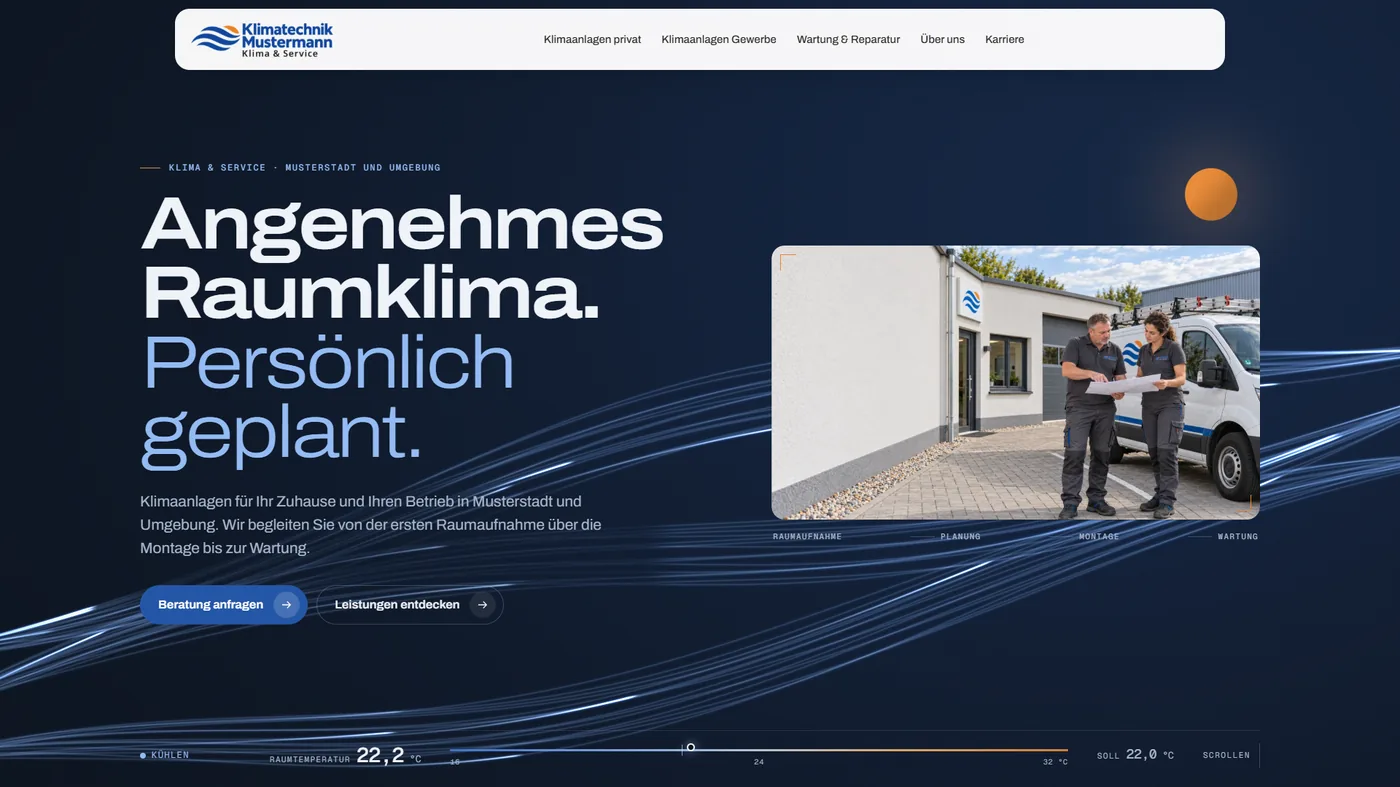Click the Beratung anfragen button

coord(224,605)
